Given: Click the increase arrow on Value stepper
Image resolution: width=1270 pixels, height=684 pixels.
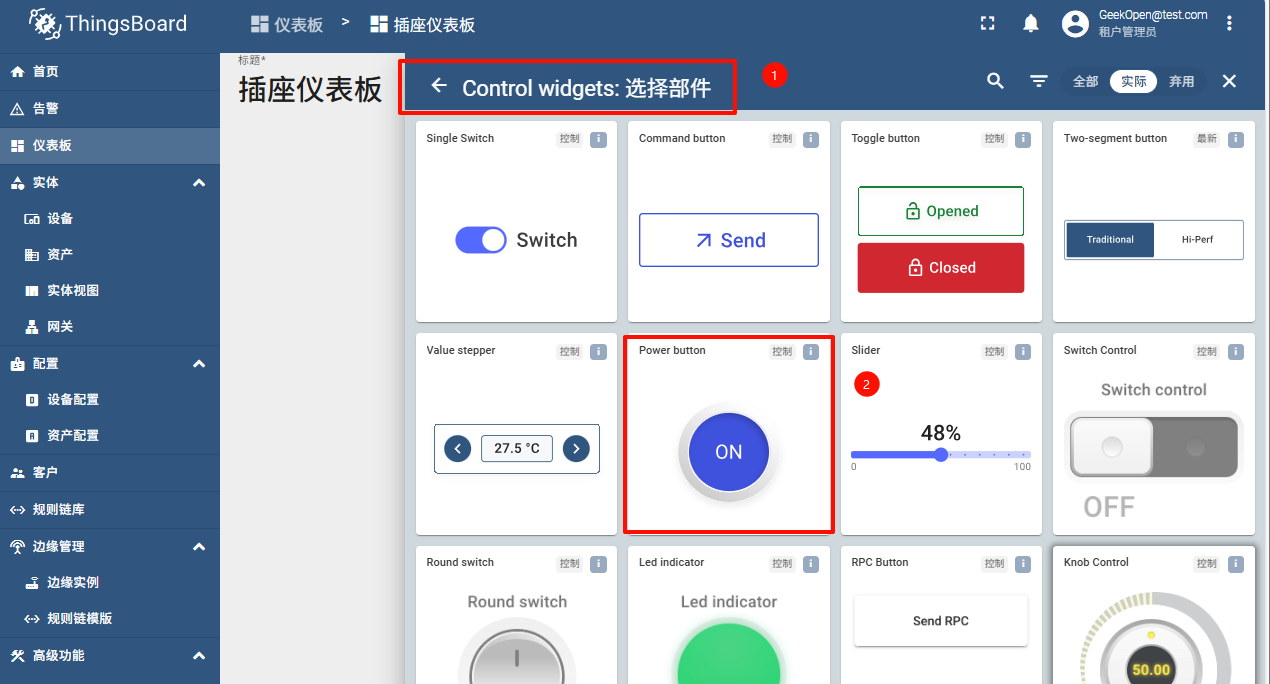Looking at the screenshot, I should 576,448.
